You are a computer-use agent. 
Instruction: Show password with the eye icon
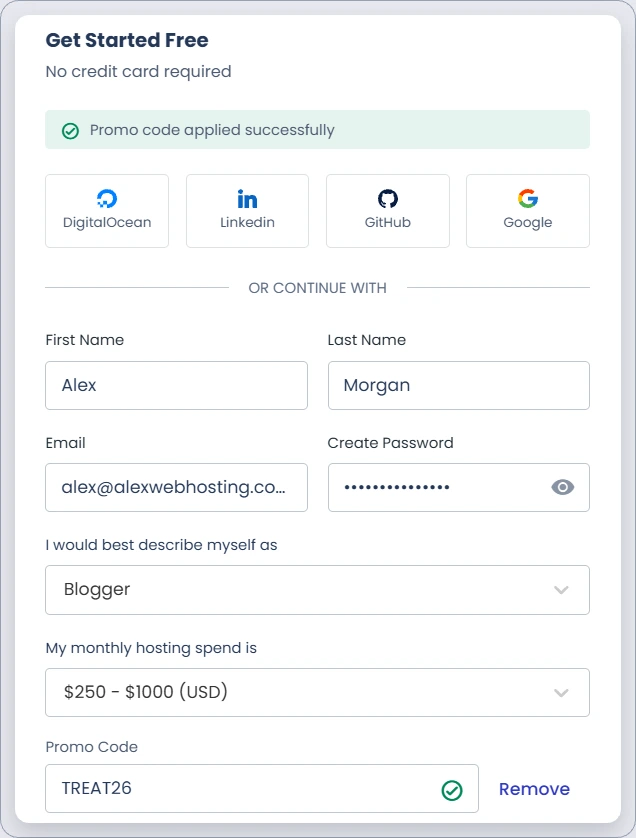[x=563, y=487]
